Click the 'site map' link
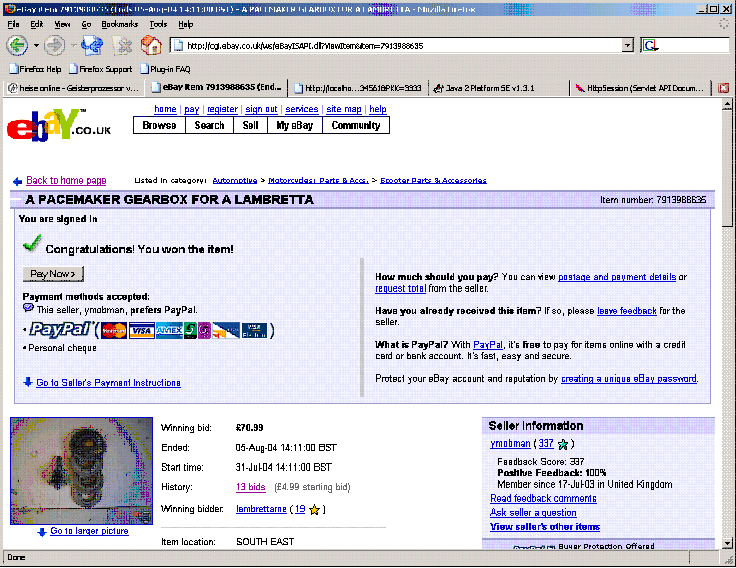The image size is (736, 568). [x=344, y=109]
